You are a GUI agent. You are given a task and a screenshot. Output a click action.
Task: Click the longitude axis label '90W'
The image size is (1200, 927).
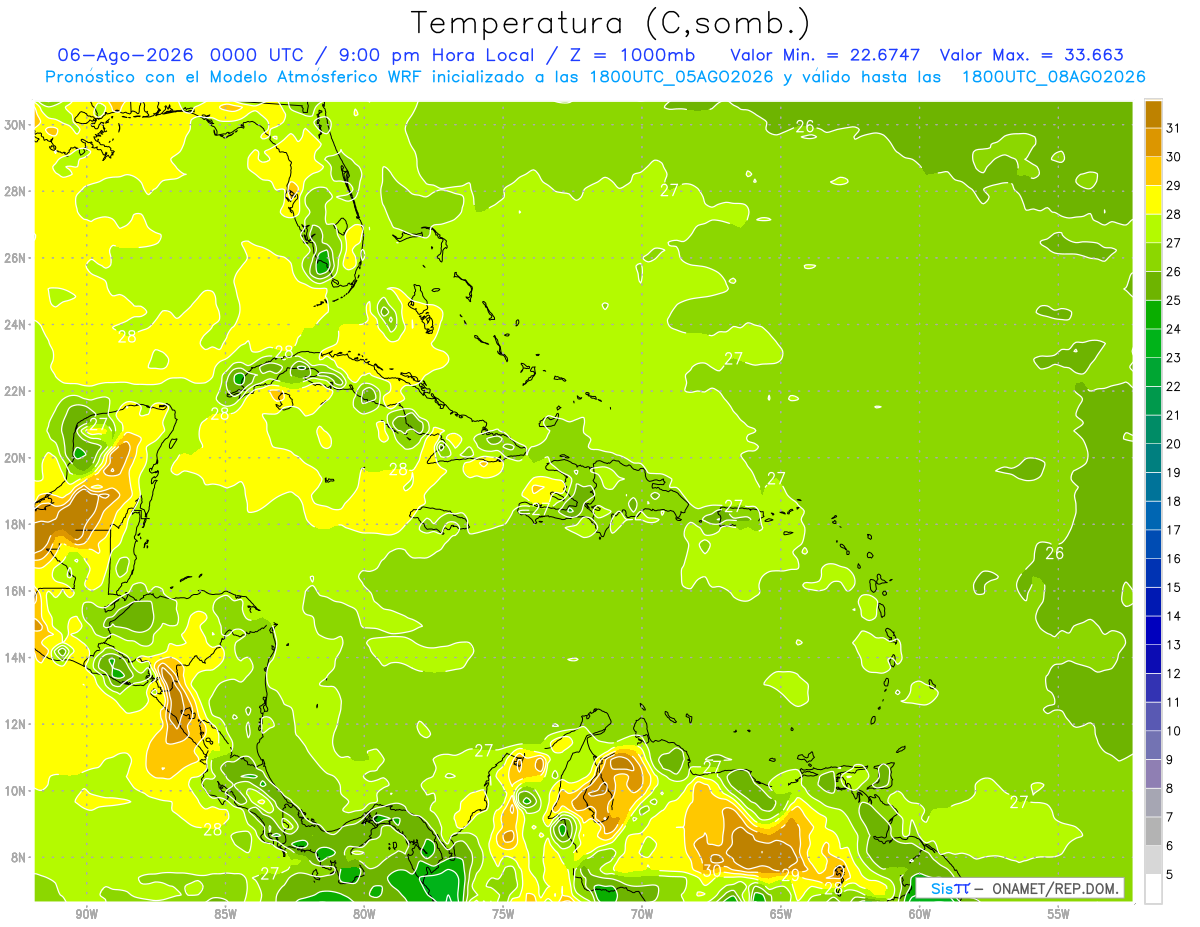86,914
